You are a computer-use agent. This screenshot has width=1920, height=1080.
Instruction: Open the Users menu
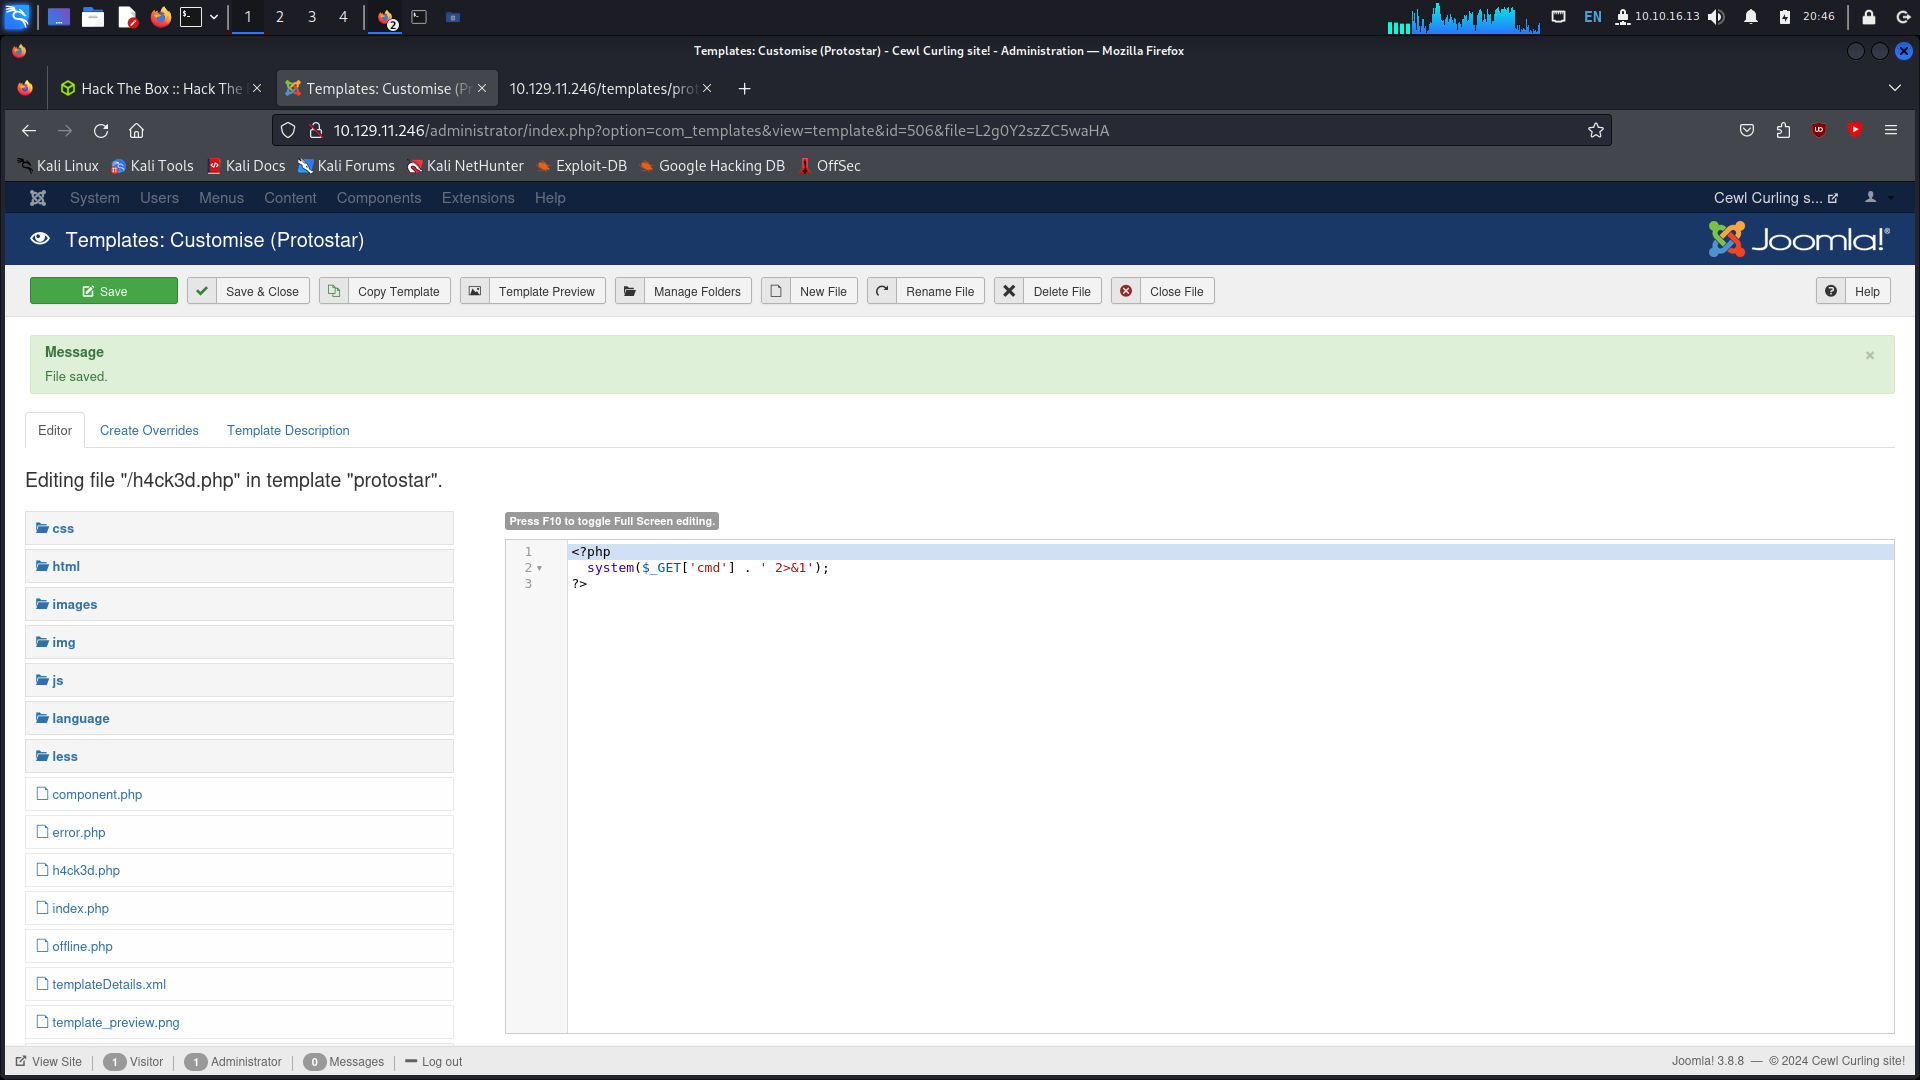coord(159,198)
